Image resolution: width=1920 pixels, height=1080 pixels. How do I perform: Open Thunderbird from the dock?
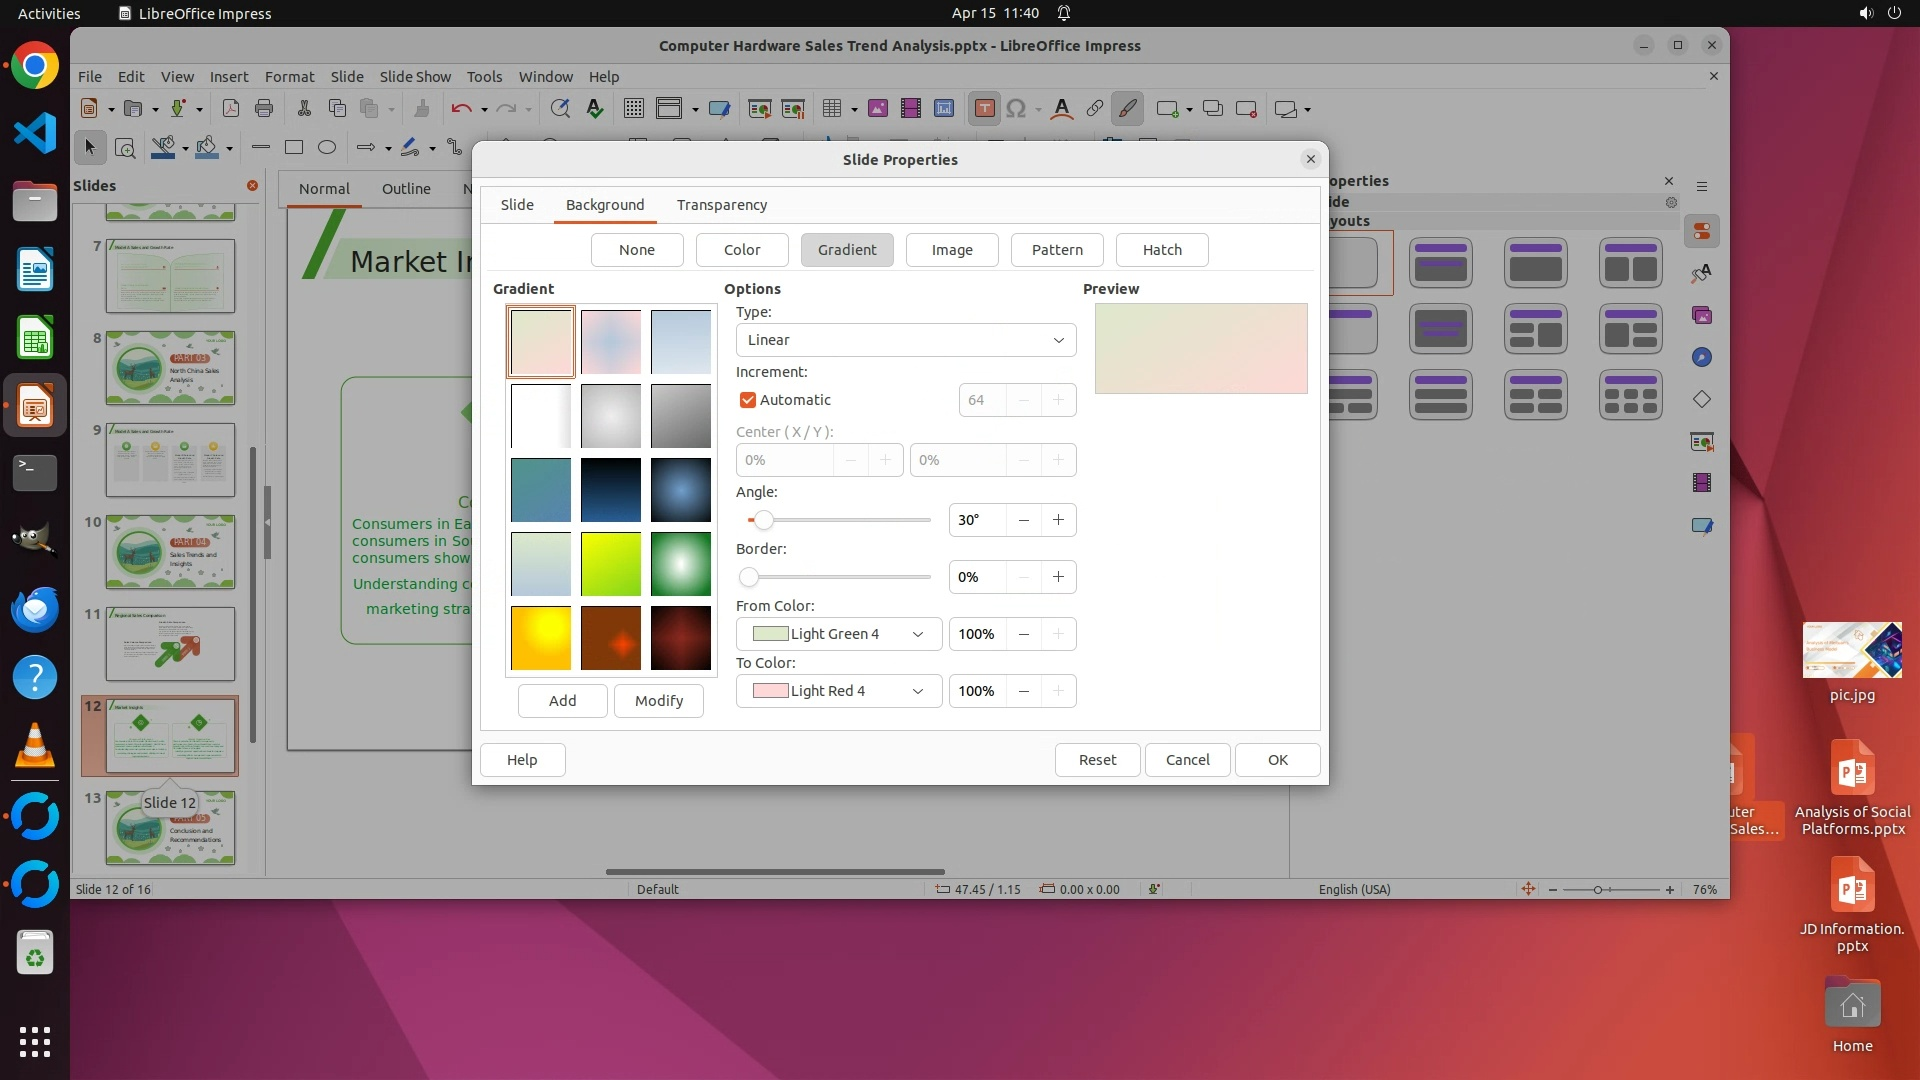pyautogui.click(x=35, y=609)
